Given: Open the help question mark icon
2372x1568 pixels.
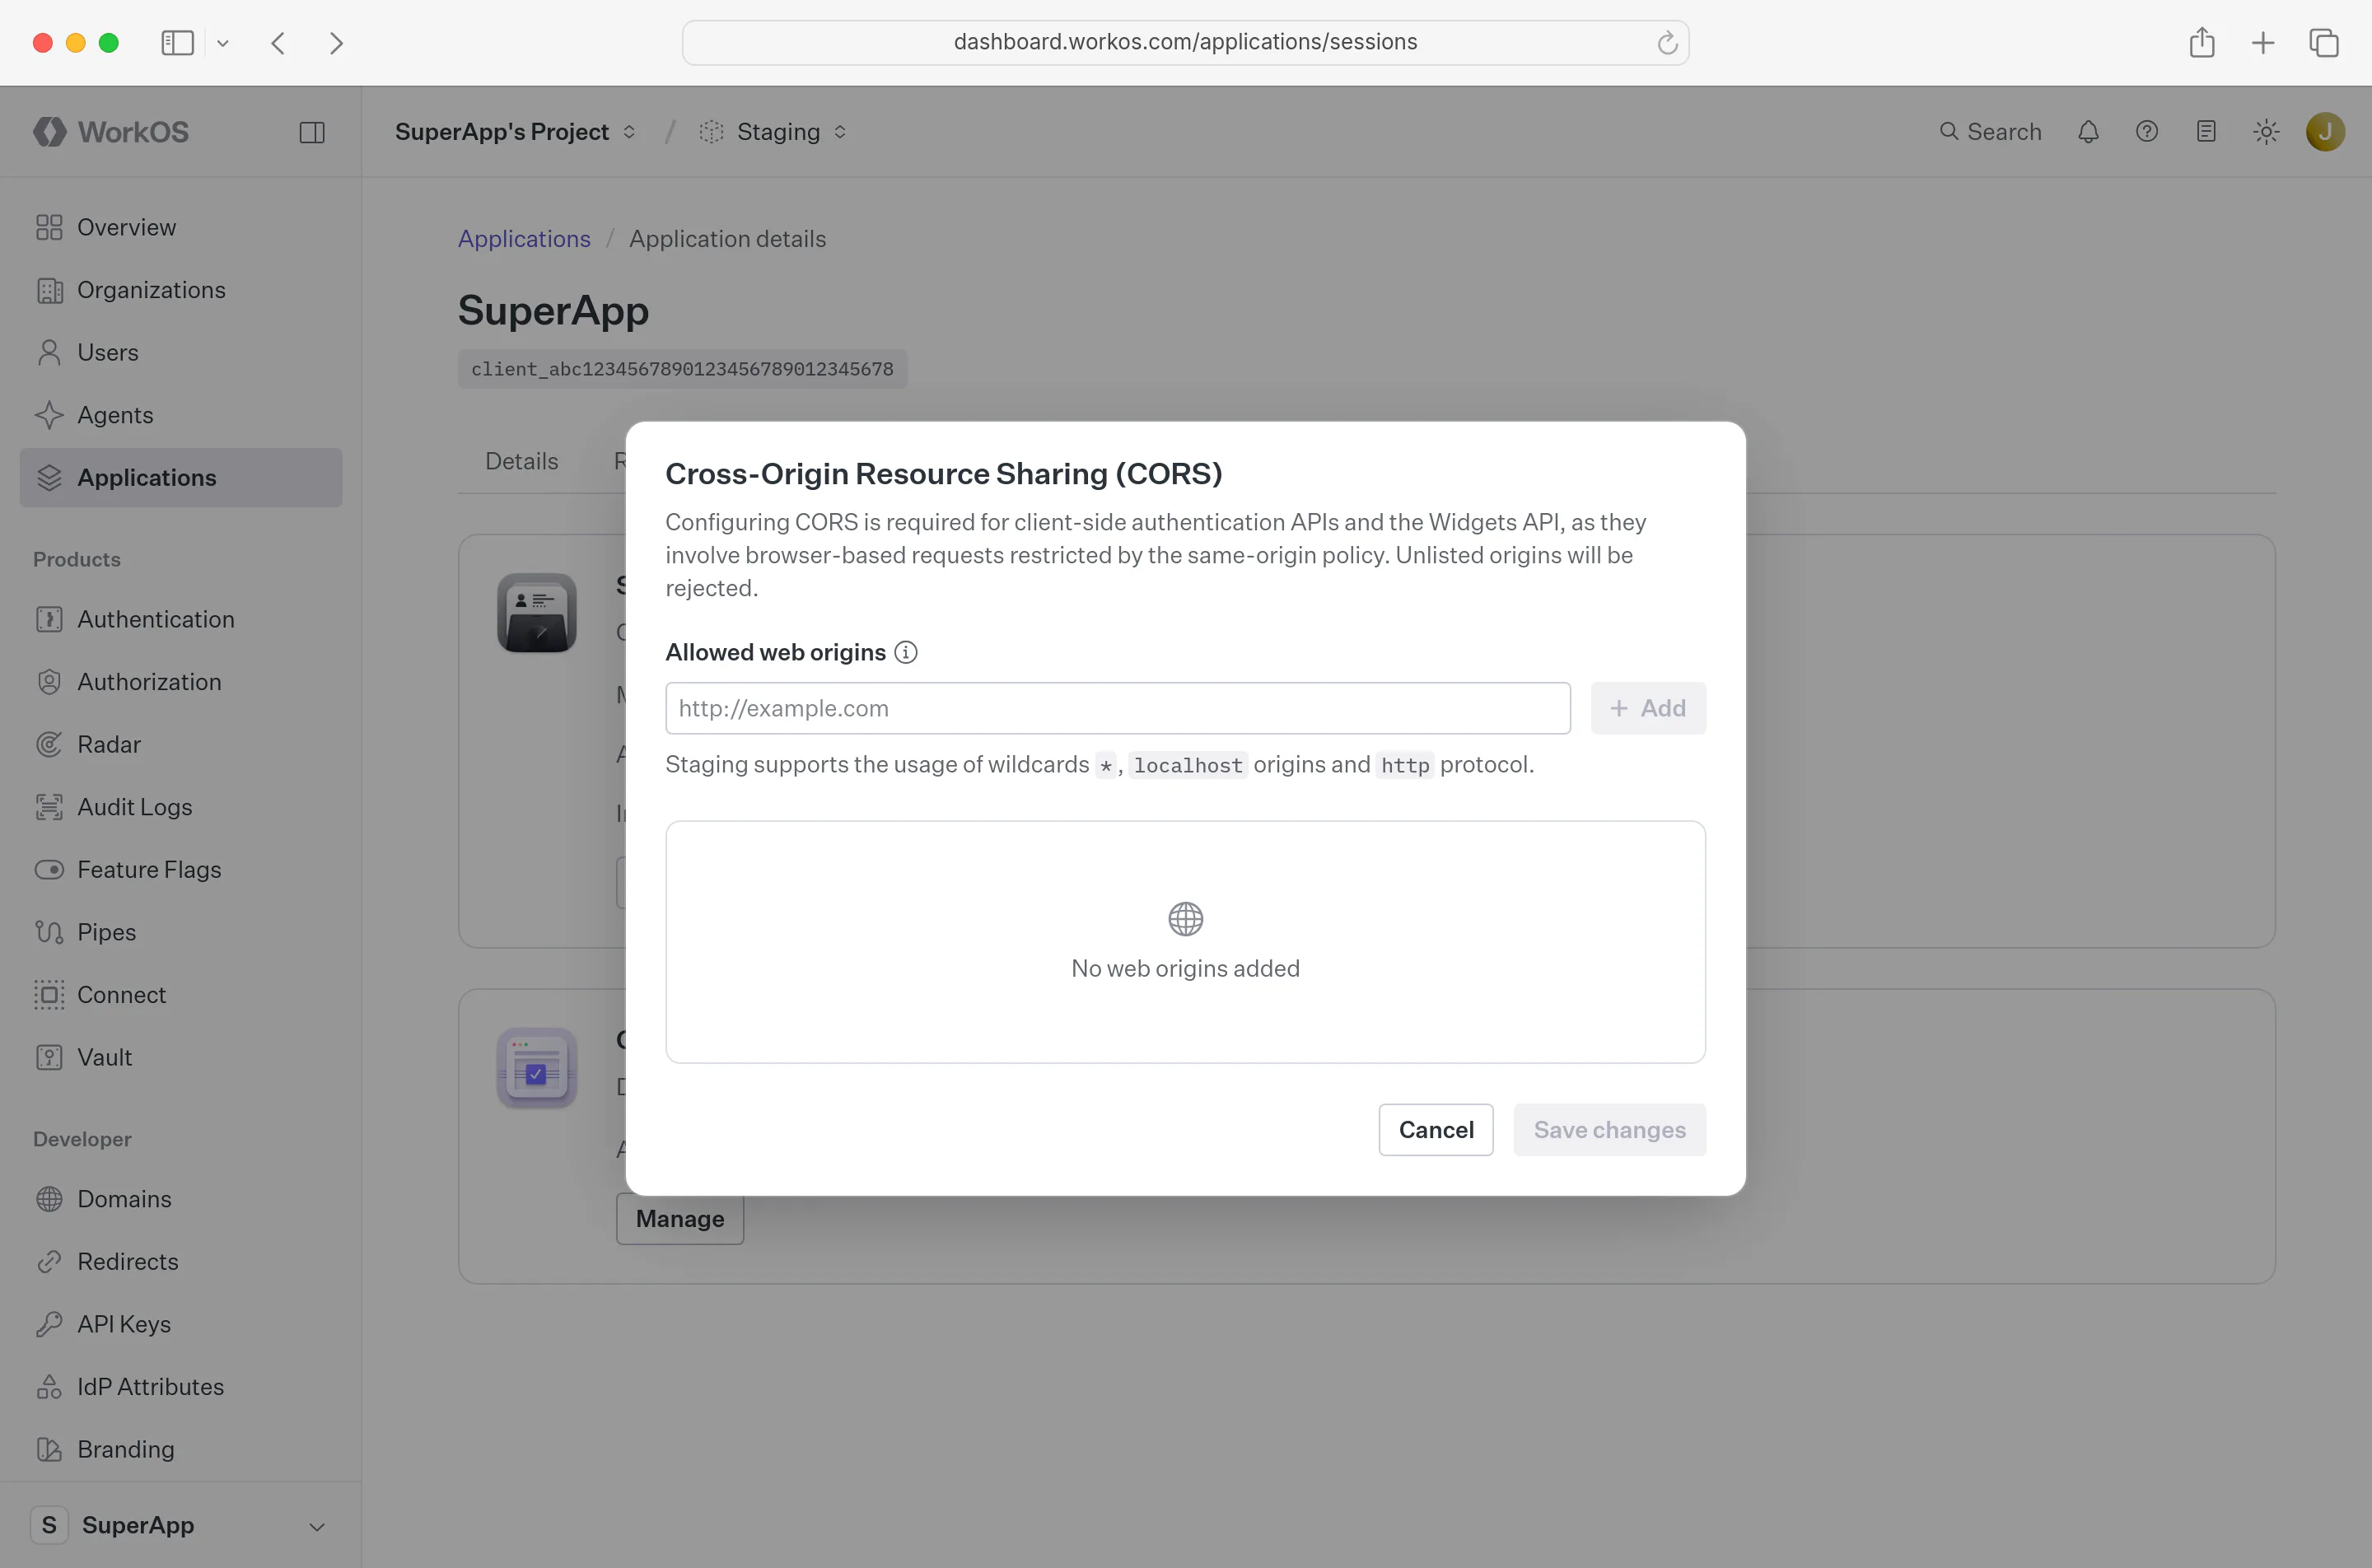Looking at the screenshot, I should coord(2147,132).
